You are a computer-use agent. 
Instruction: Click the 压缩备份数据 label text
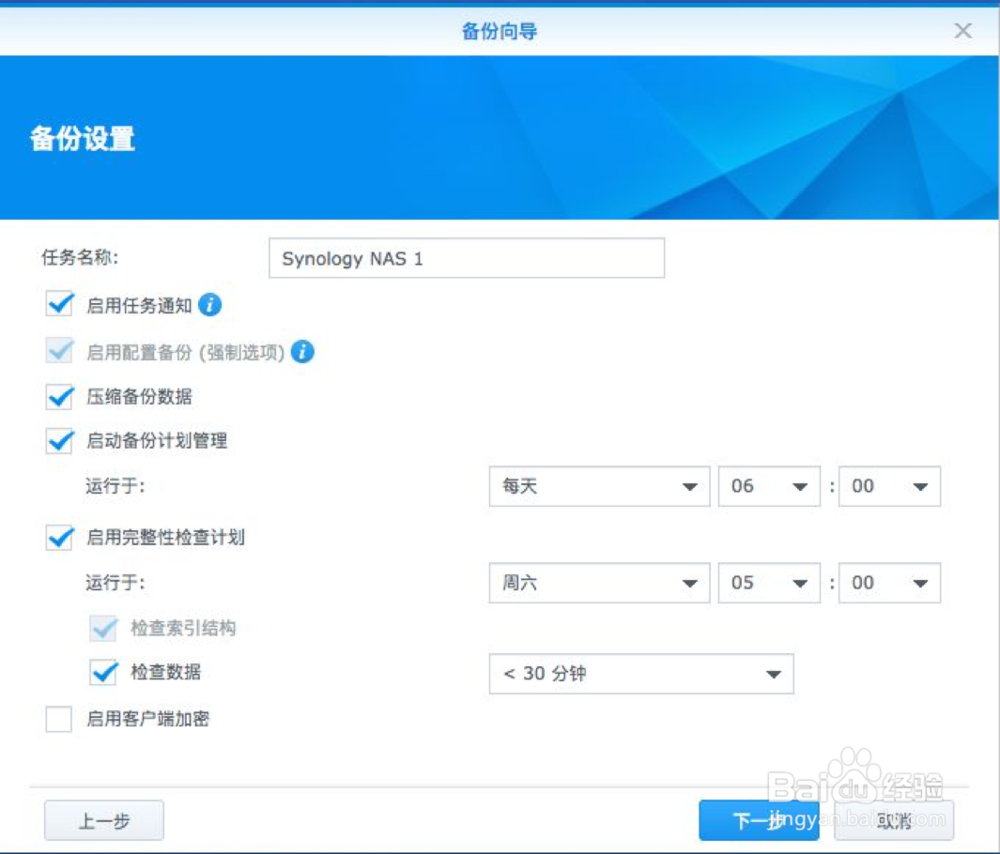point(139,397)
